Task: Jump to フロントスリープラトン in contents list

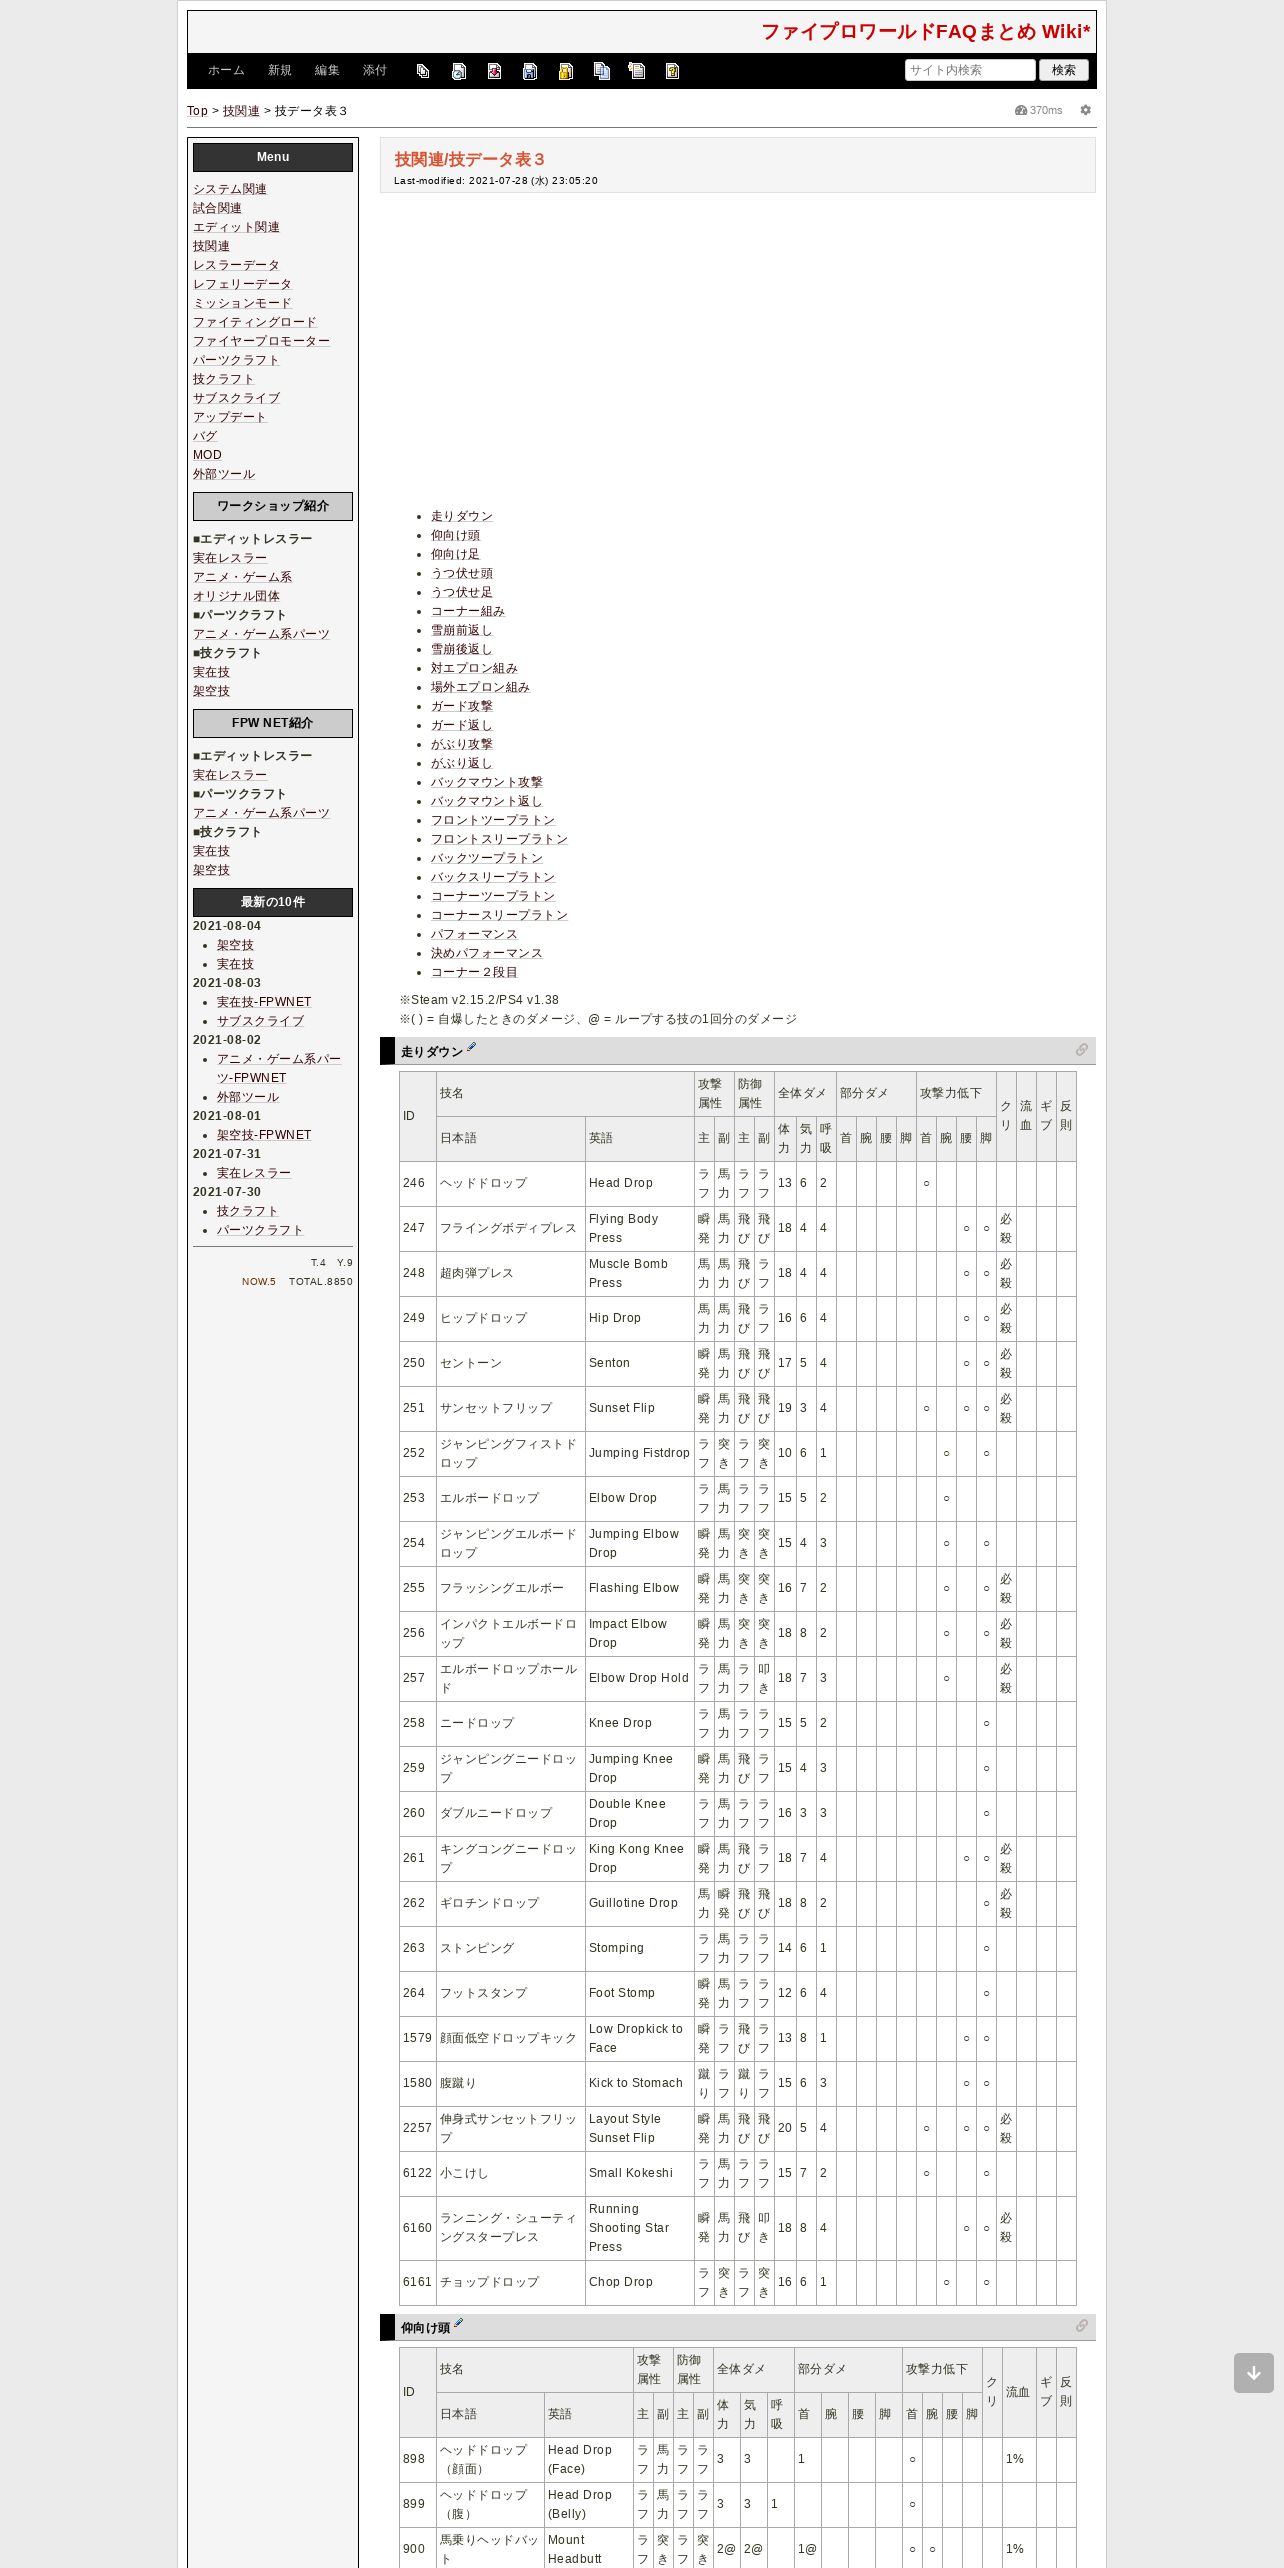Action: [499, 839]
